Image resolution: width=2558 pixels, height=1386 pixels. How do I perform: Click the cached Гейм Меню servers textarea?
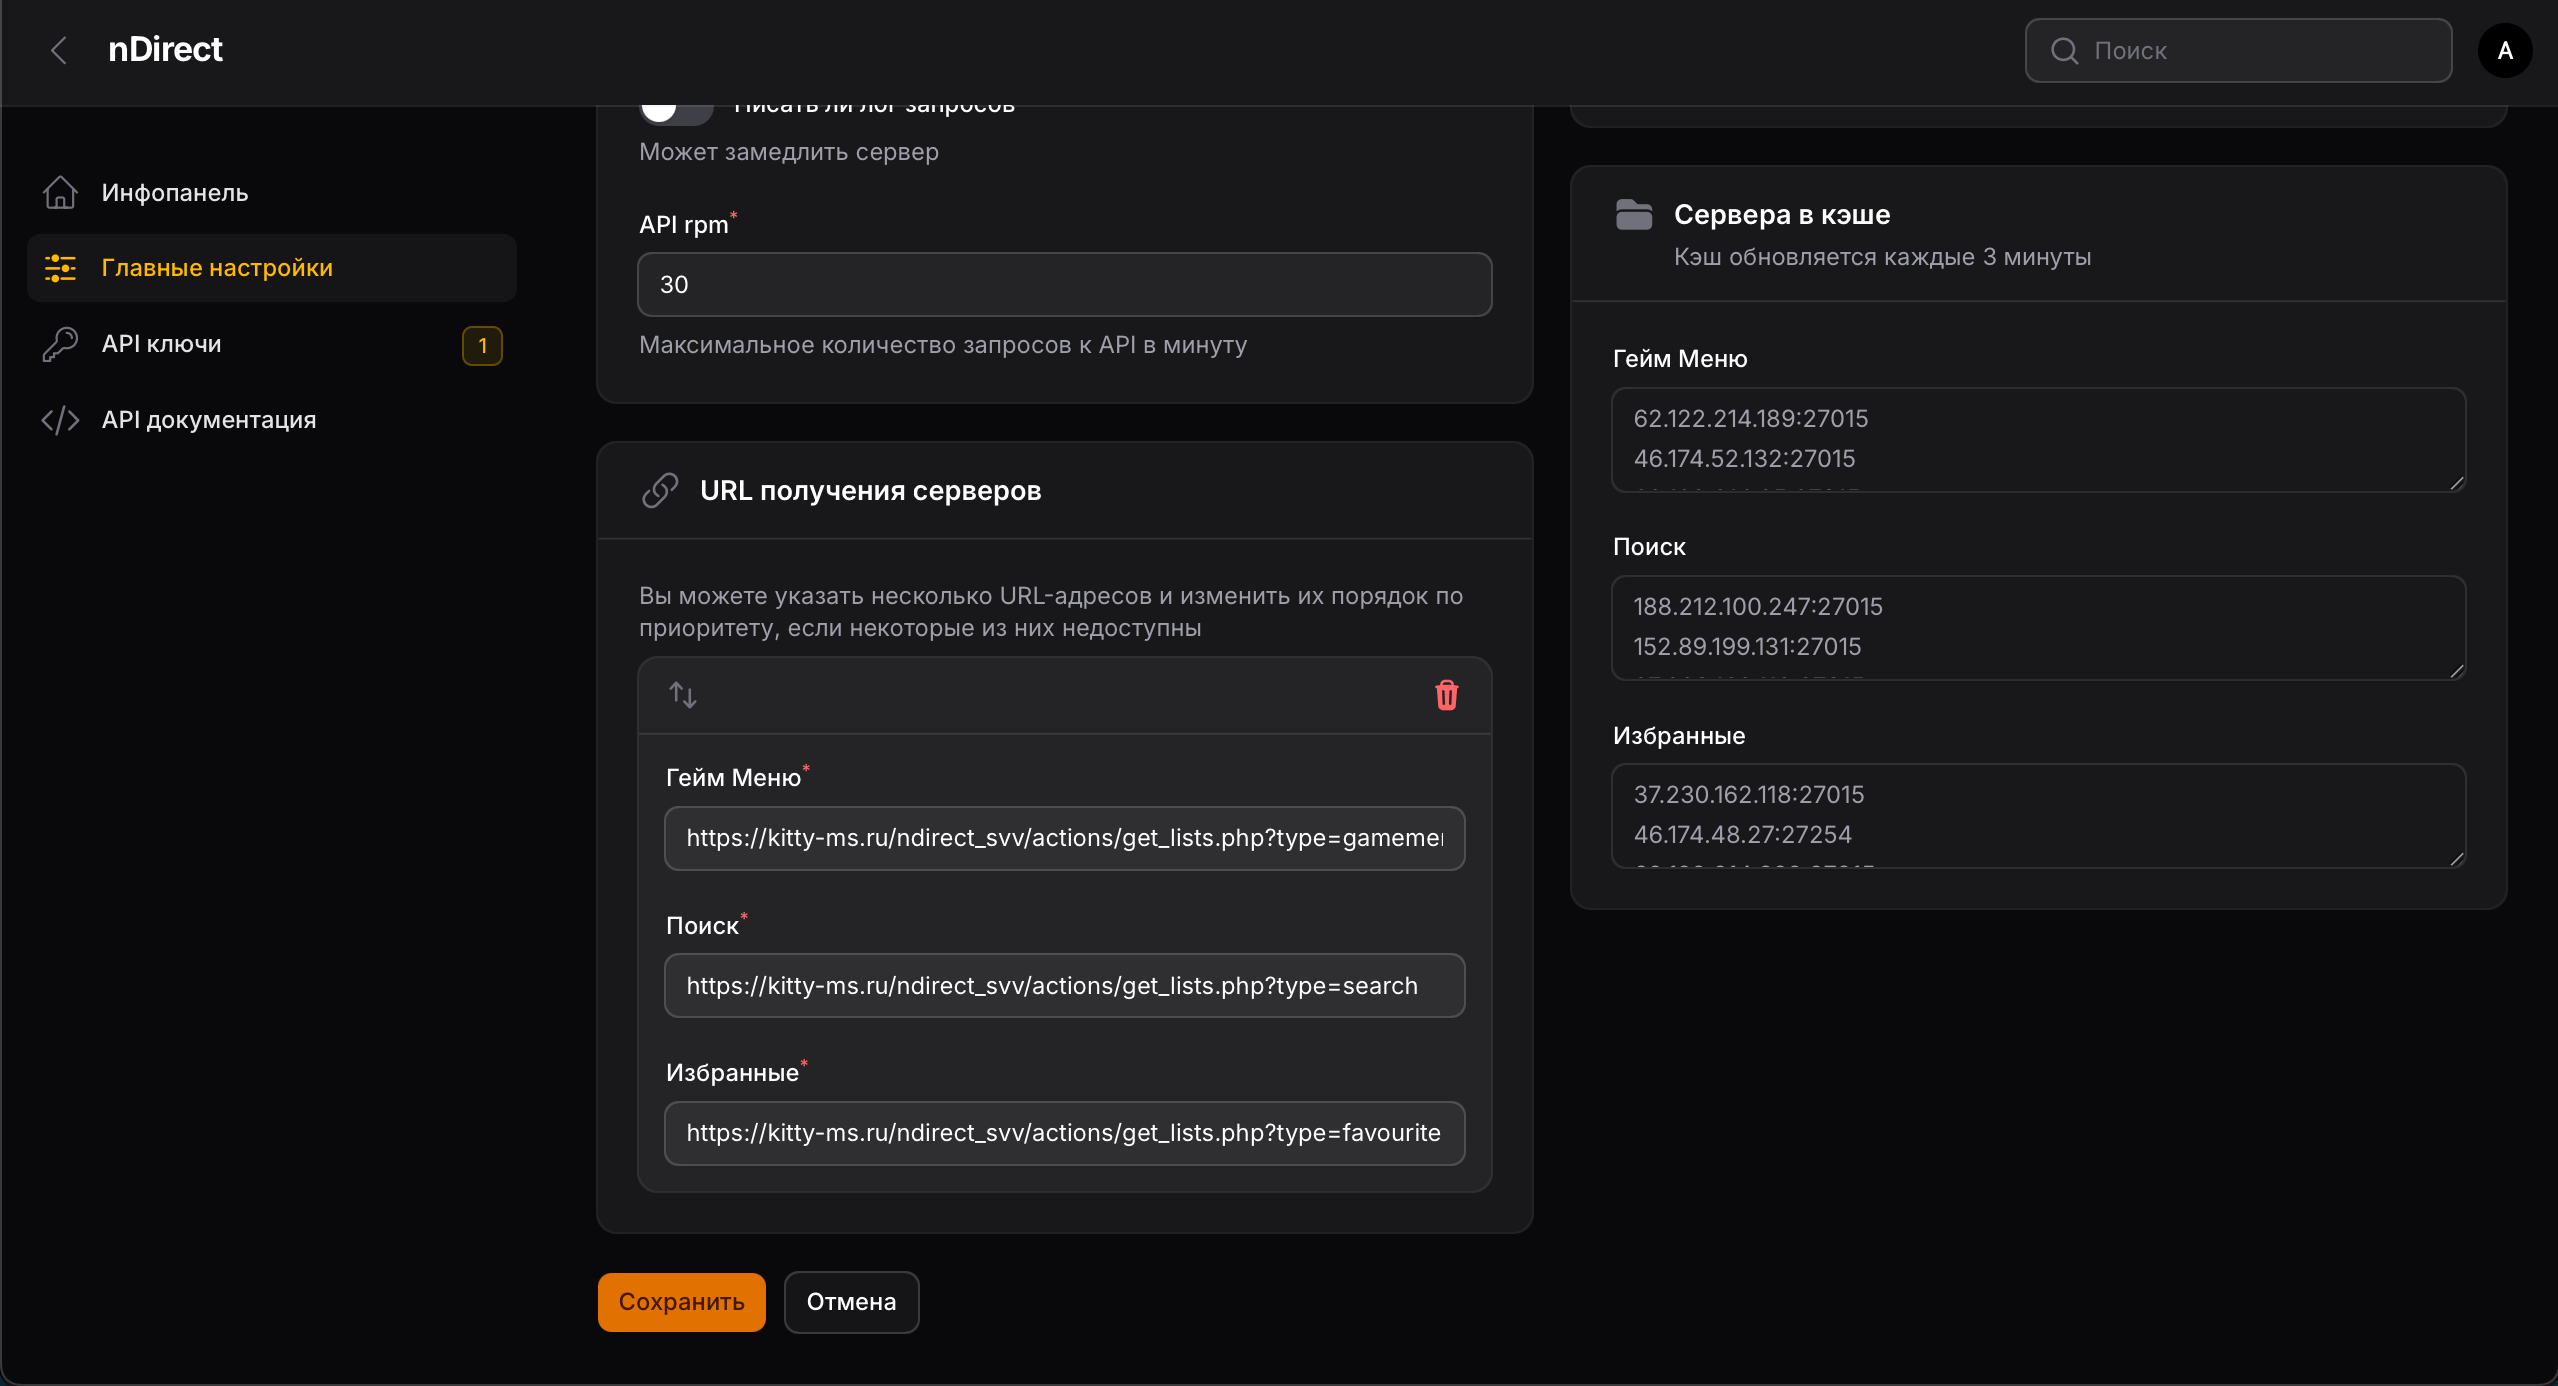2037,439
